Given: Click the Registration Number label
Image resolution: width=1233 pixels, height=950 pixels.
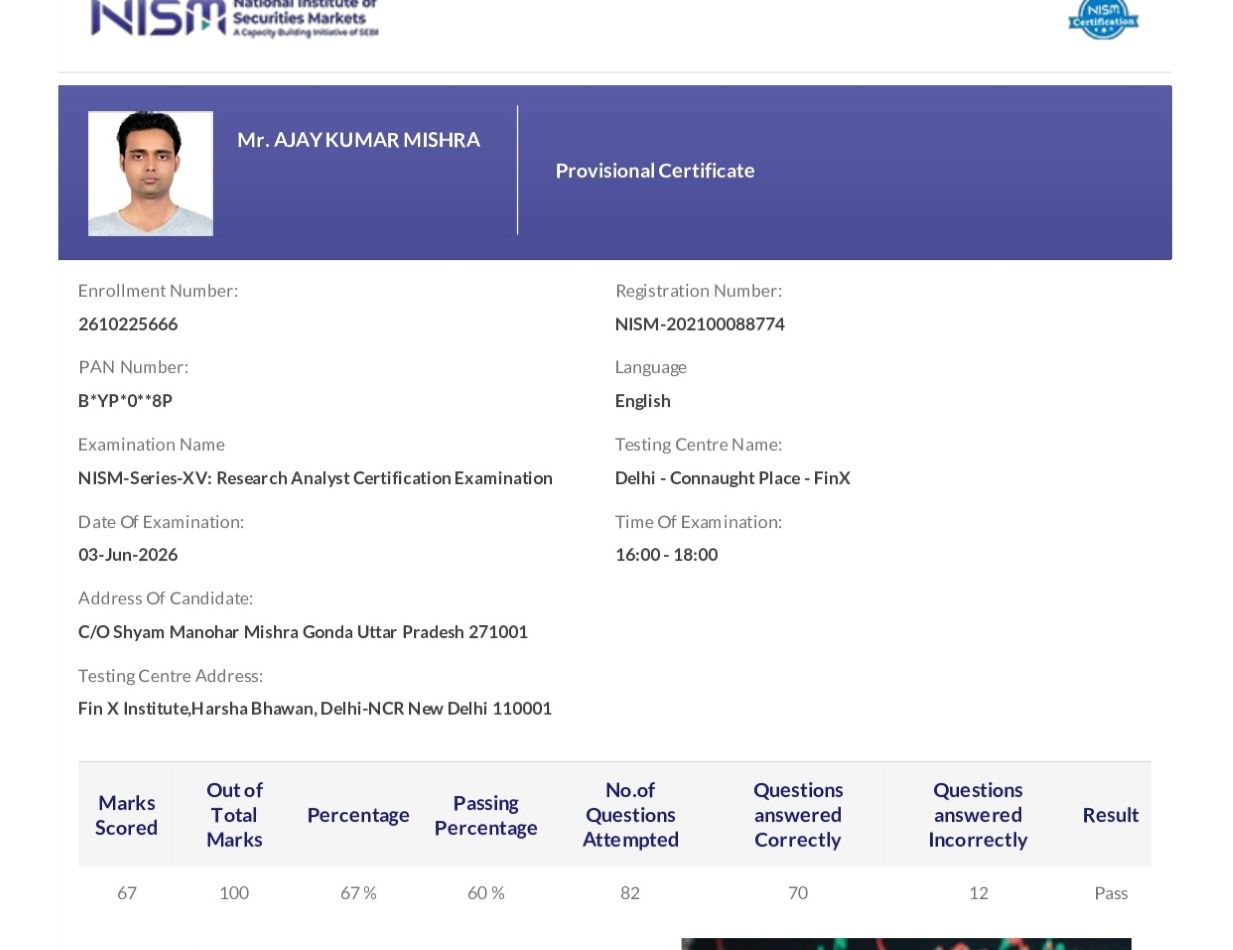Looking at the screenshot, I should pos(698,291).
